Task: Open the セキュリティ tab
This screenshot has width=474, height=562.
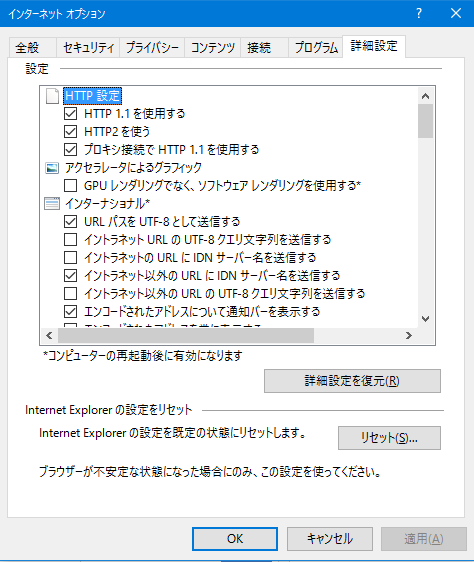Action: click(x=88, y=47)
